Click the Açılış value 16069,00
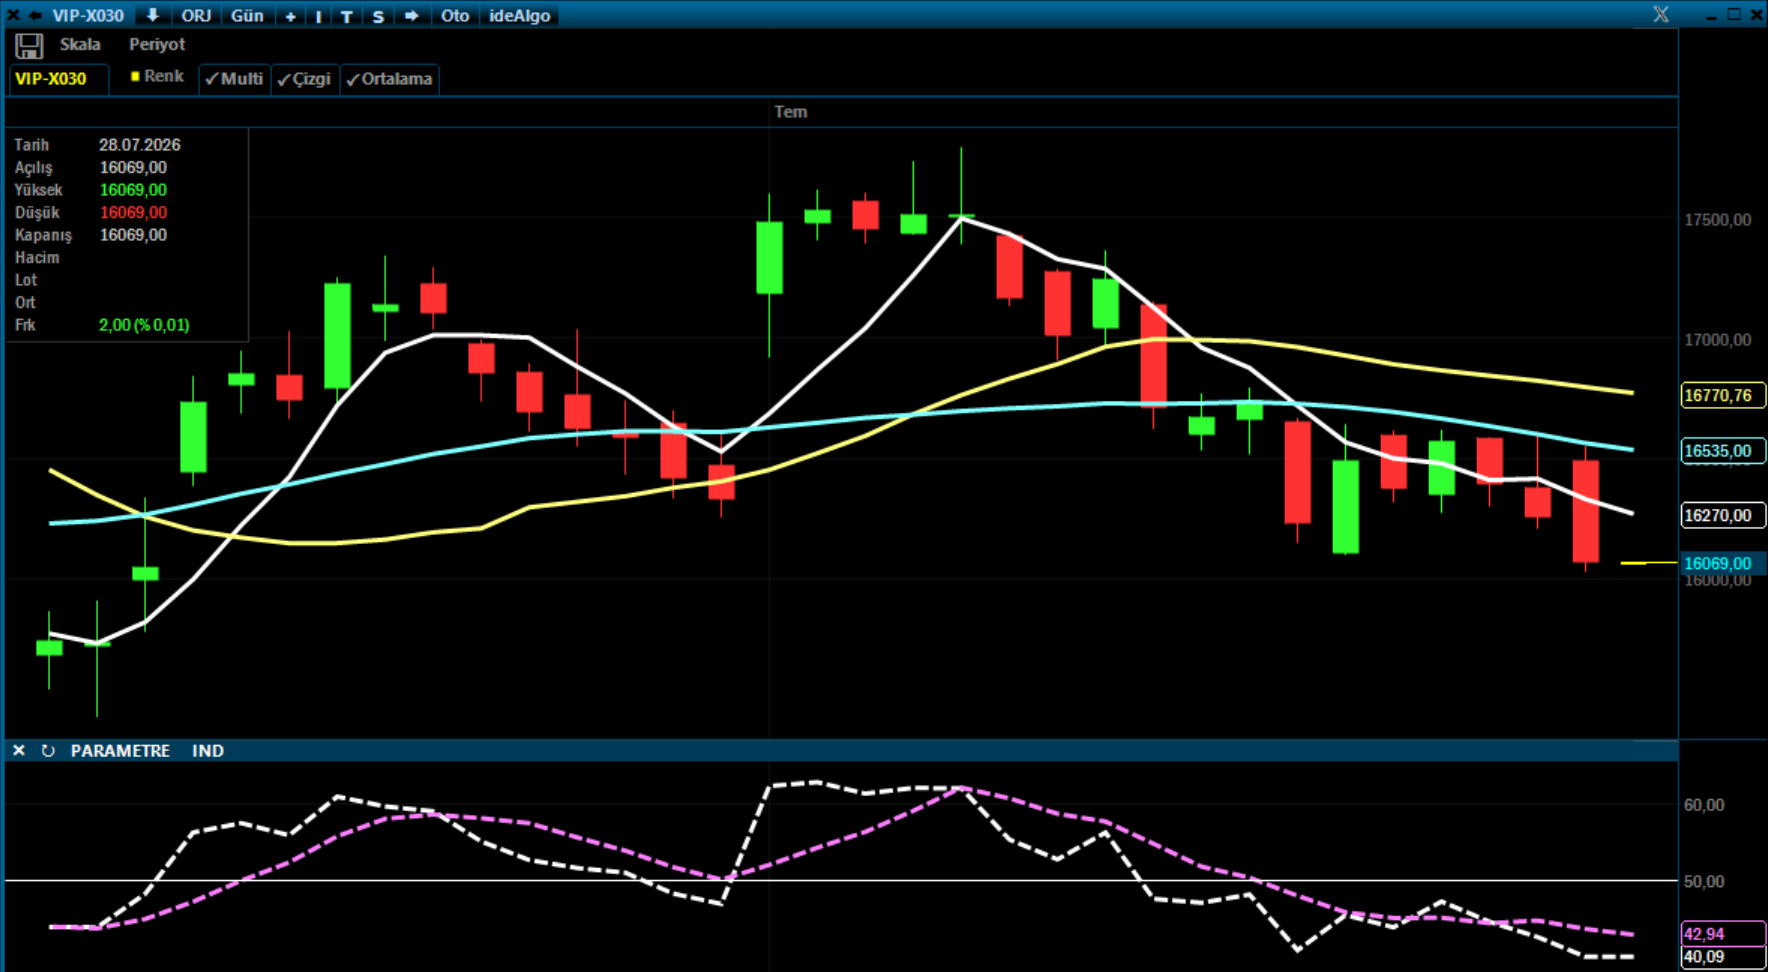This screenshot has width=1768, height=972. 133,168
